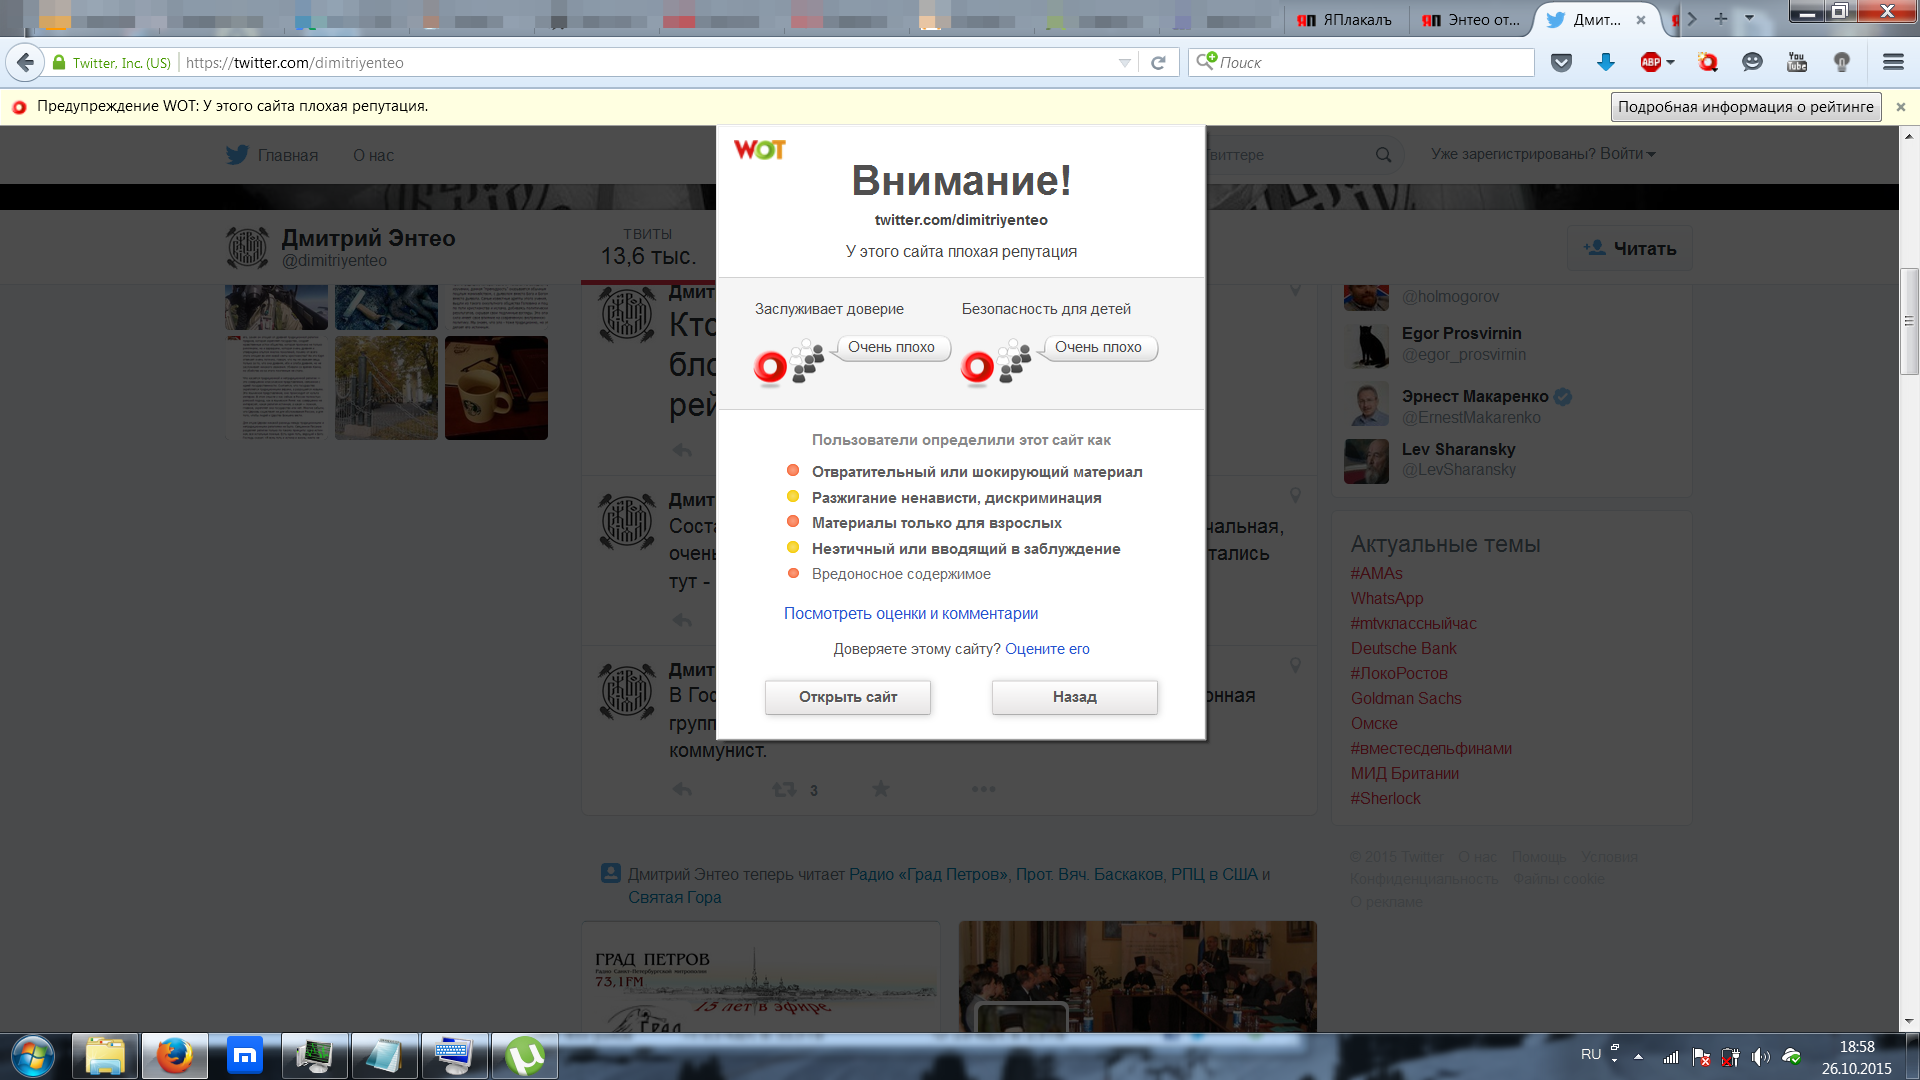Click the YouTube toolbar icon
Image resolution: width=1920 pixels, height=1080 pixels.
point(1797,63)
